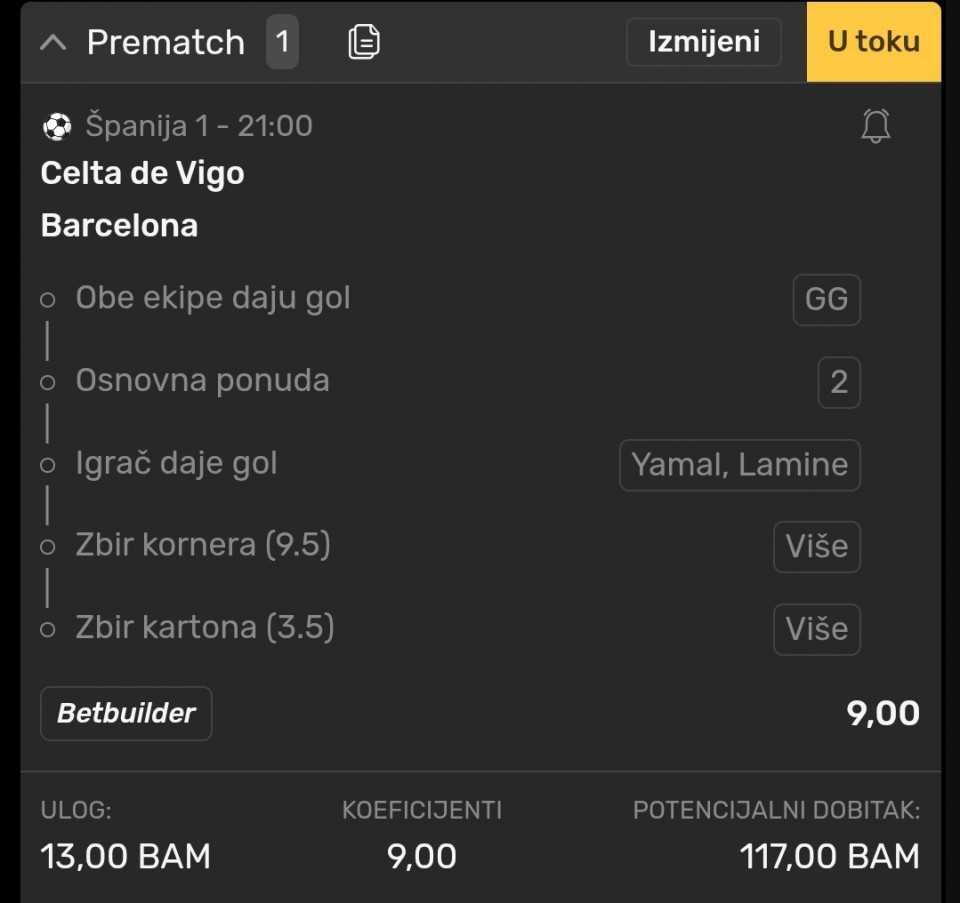
Task: Select the GG selection chip
Action: coord(826,299)
